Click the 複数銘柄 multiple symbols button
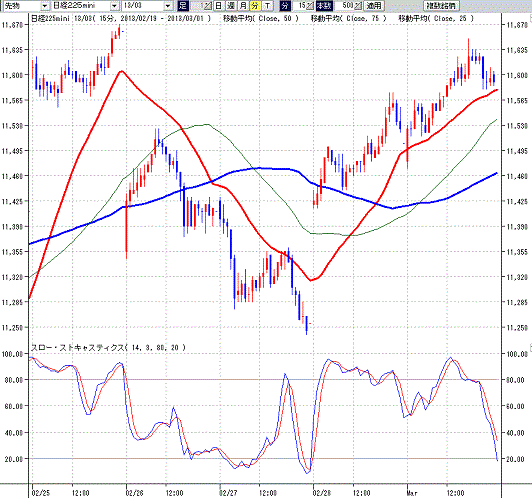This screenshot has width=532, height=498. (441, 5)
